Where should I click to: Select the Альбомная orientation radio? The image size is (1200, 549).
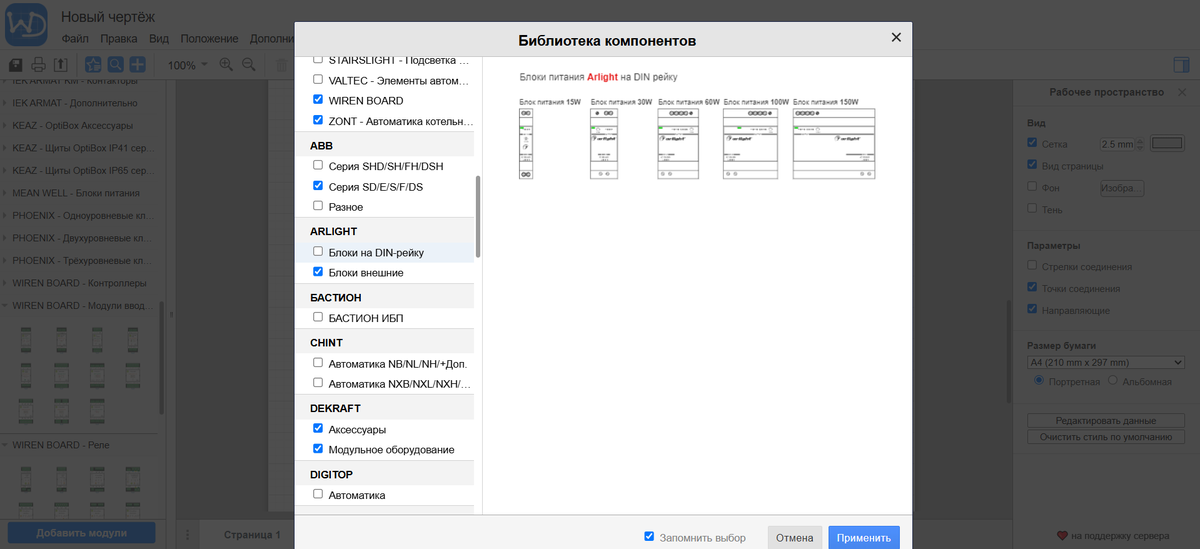1113,381
